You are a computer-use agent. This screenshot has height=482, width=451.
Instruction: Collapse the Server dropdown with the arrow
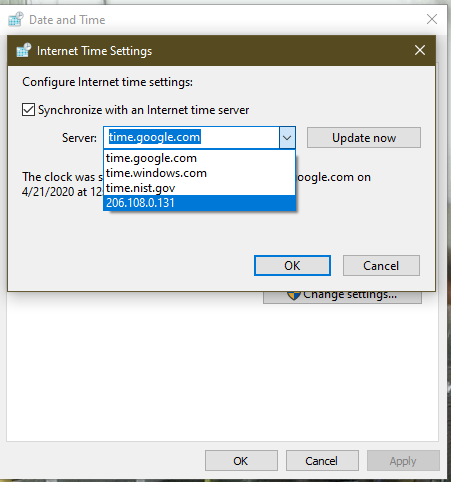pyautogui.click(x=287, y=137)
